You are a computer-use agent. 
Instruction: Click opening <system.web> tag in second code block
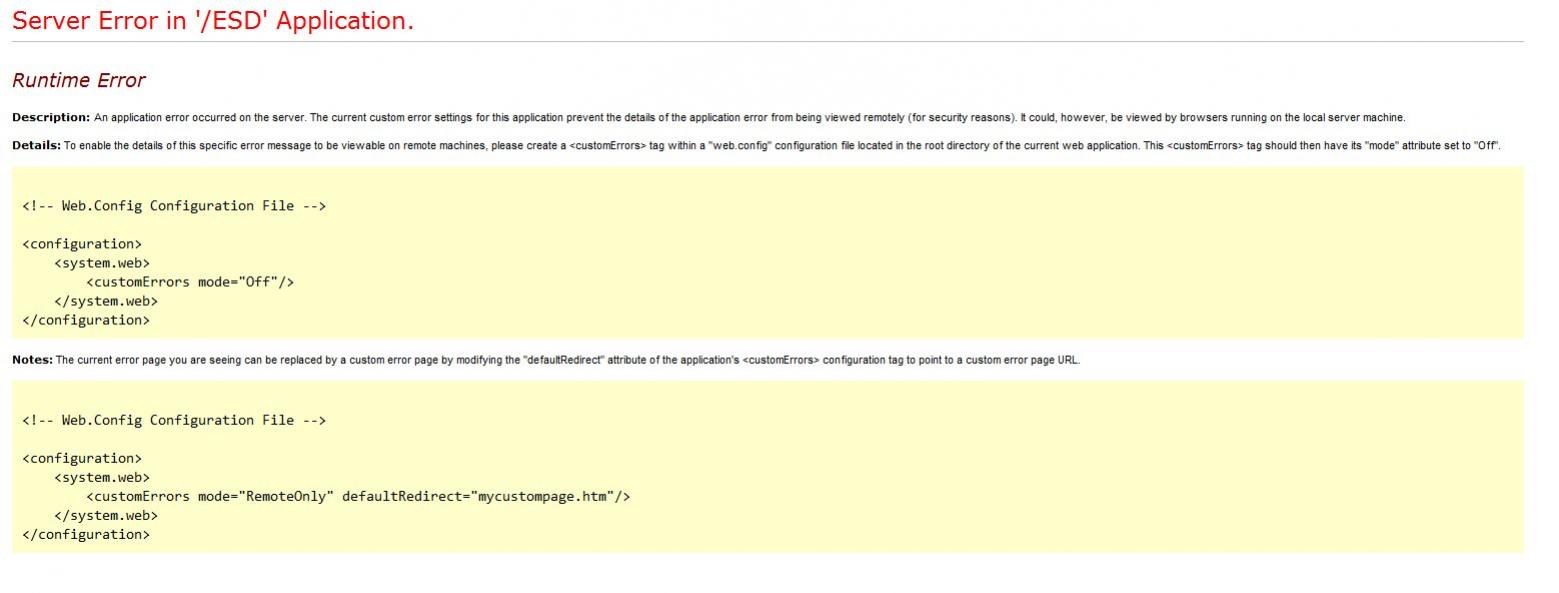[x=102, y=477]
